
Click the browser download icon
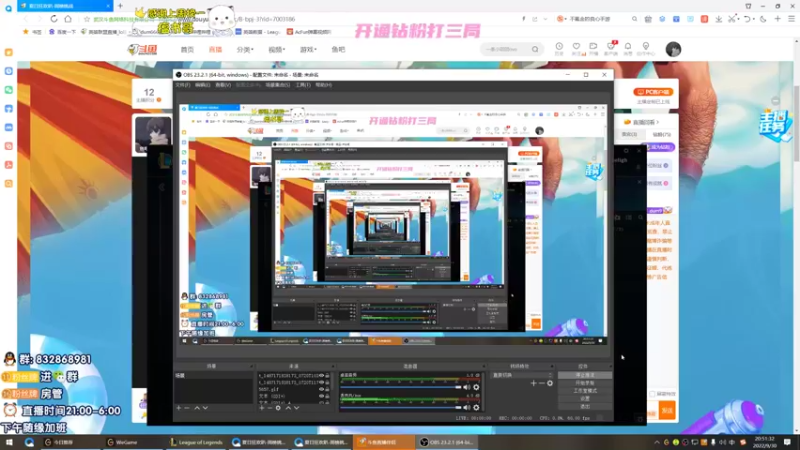point(718,19)
